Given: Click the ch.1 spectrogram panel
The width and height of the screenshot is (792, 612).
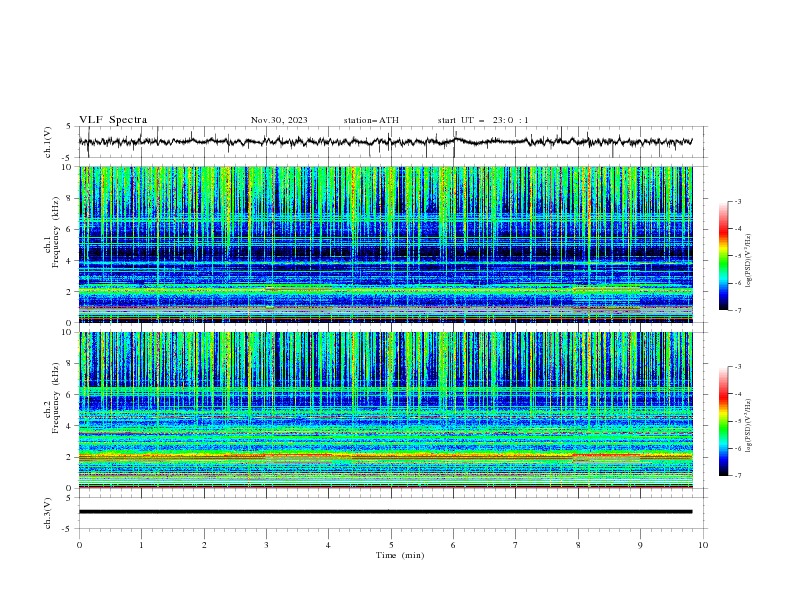Looking at the screenshot, I should coord(385,244).
